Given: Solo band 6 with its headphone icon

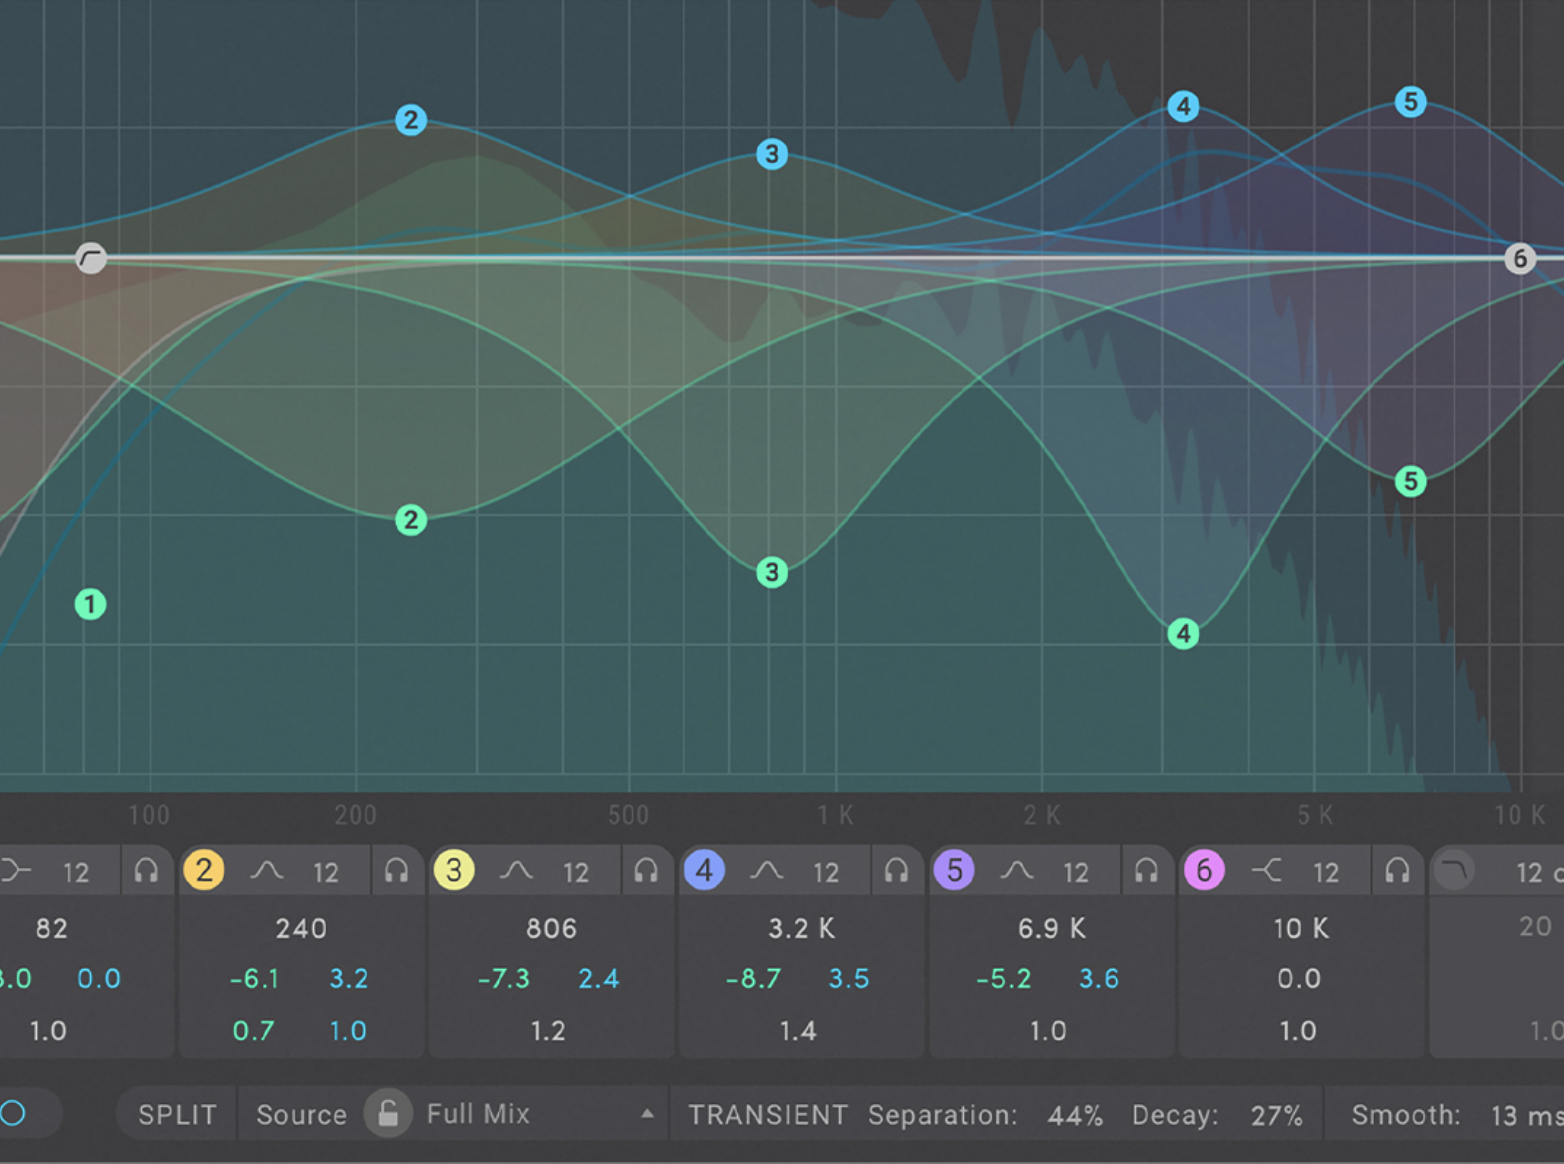Looking at the screenshot, I should pos(1397,871).
